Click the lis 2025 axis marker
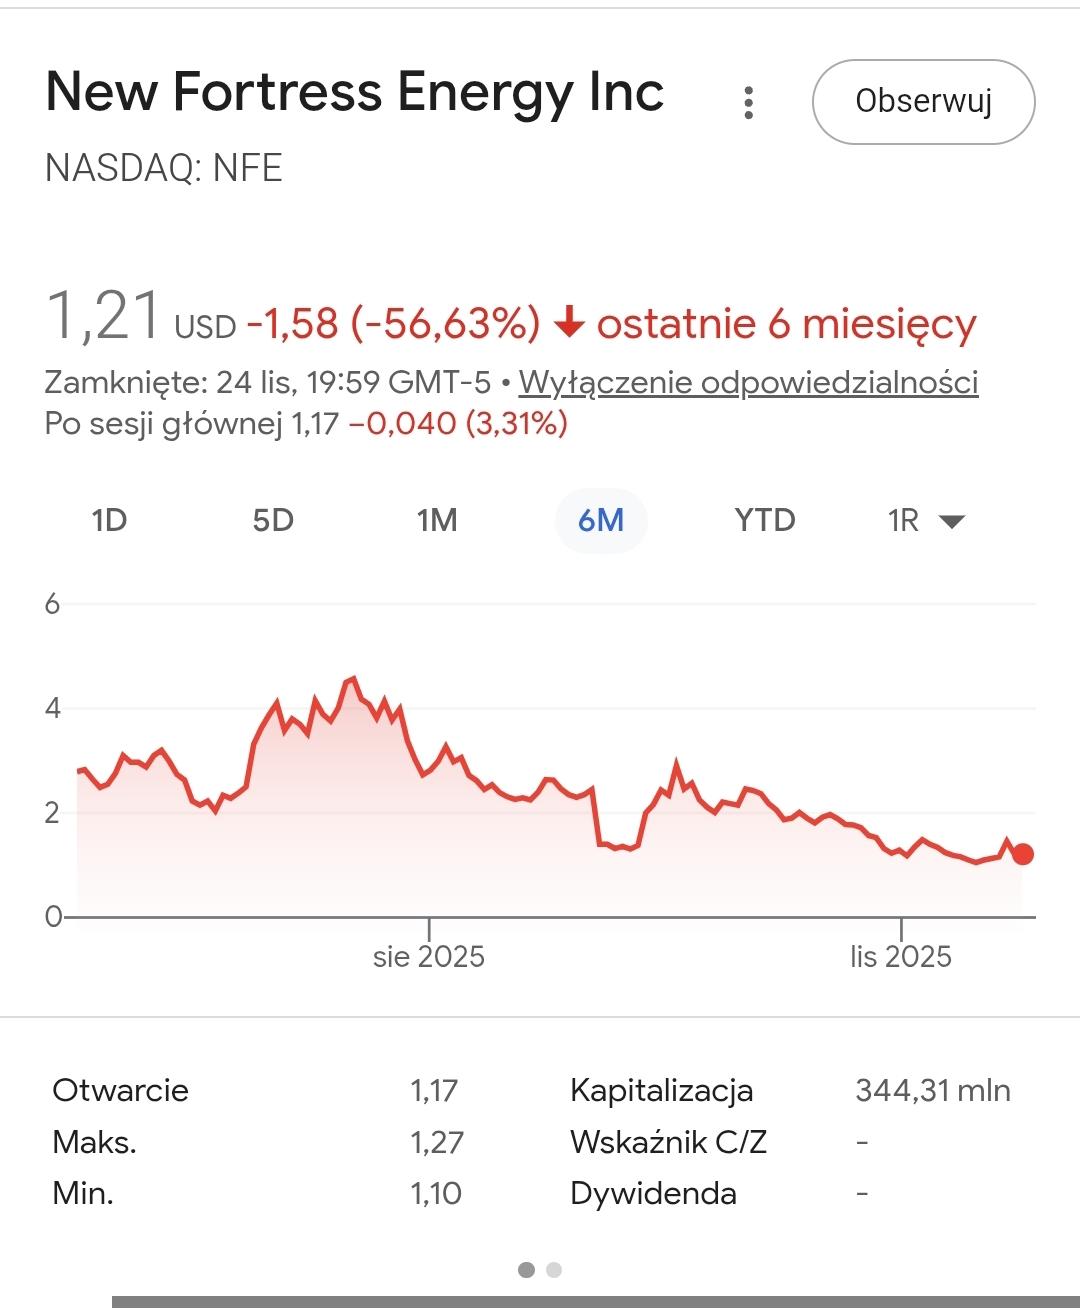Screen dimensions: 1080x1308 point(901,956)
